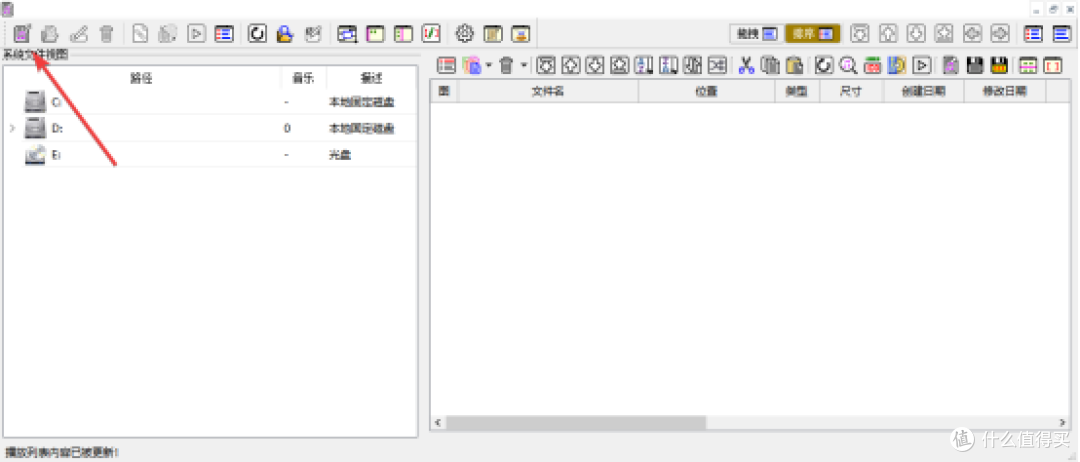The height and width of the screenshot is (462, 1080).
Task: Select the C: drive row
Action: (210, 102)
